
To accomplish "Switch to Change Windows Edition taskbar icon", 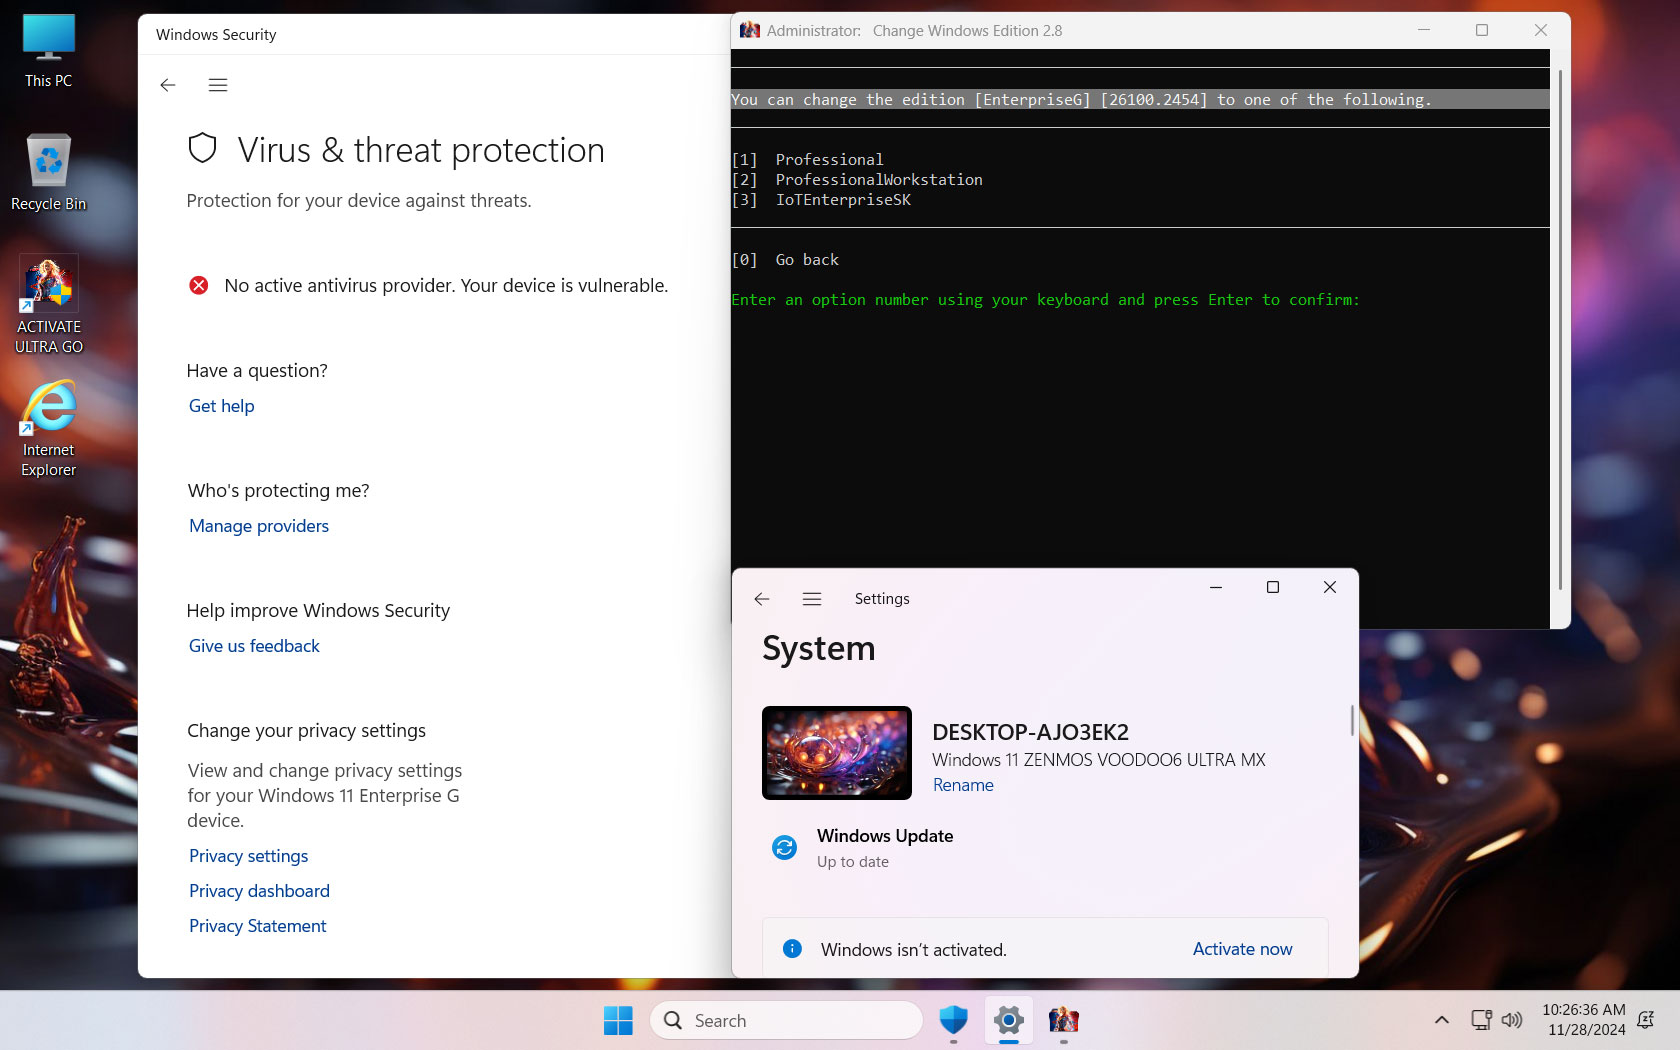I will click(x=1064, y=1021).
